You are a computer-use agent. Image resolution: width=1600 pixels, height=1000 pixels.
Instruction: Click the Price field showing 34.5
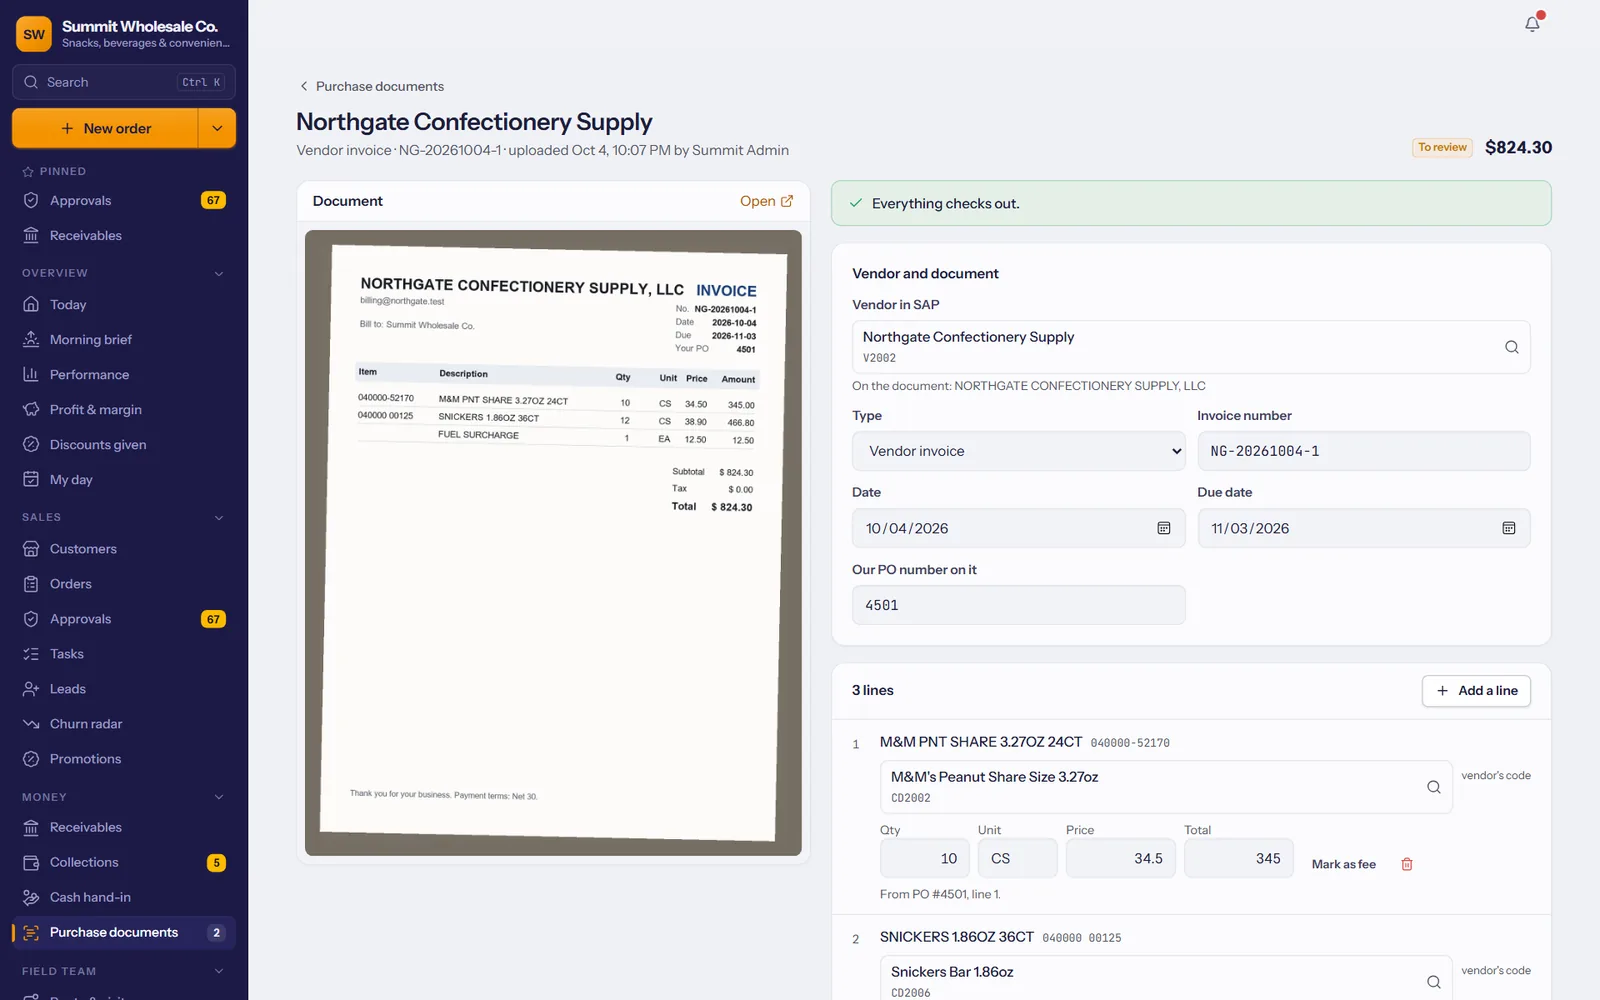click(1120, 858)
